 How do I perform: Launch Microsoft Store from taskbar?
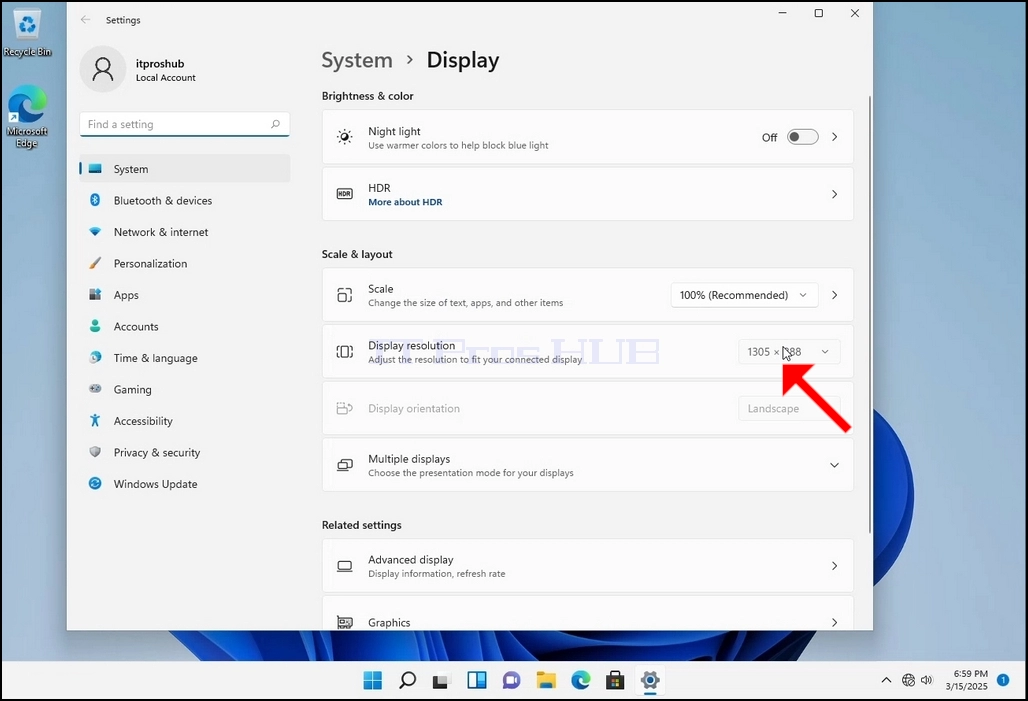[x=615, y=681]
